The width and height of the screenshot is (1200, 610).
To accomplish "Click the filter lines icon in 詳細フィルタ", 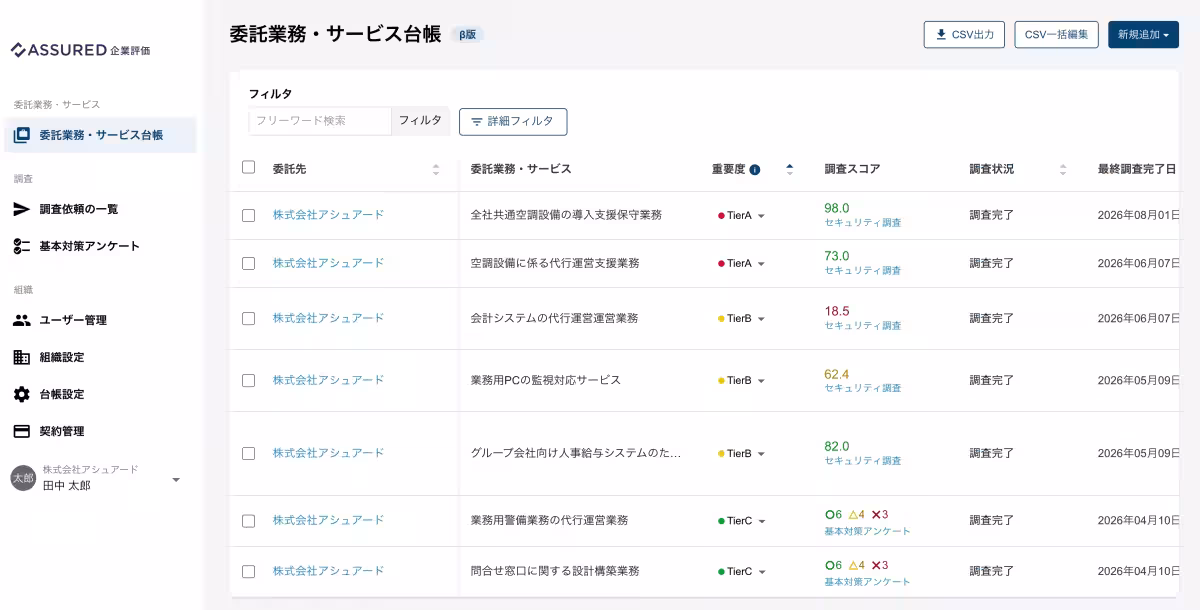I will point(476,122).
